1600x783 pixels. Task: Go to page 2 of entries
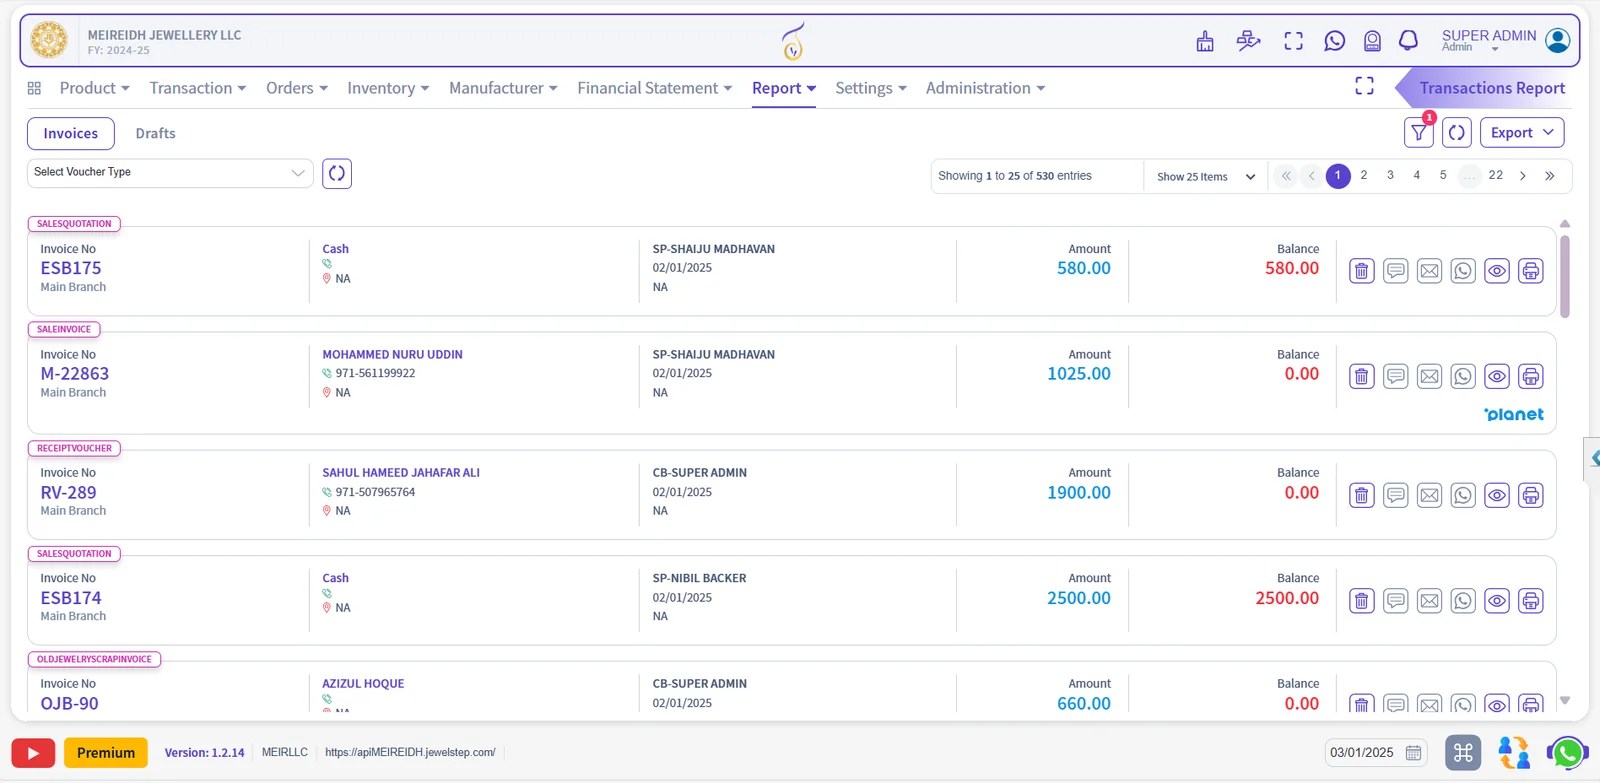coord(1364,175)
